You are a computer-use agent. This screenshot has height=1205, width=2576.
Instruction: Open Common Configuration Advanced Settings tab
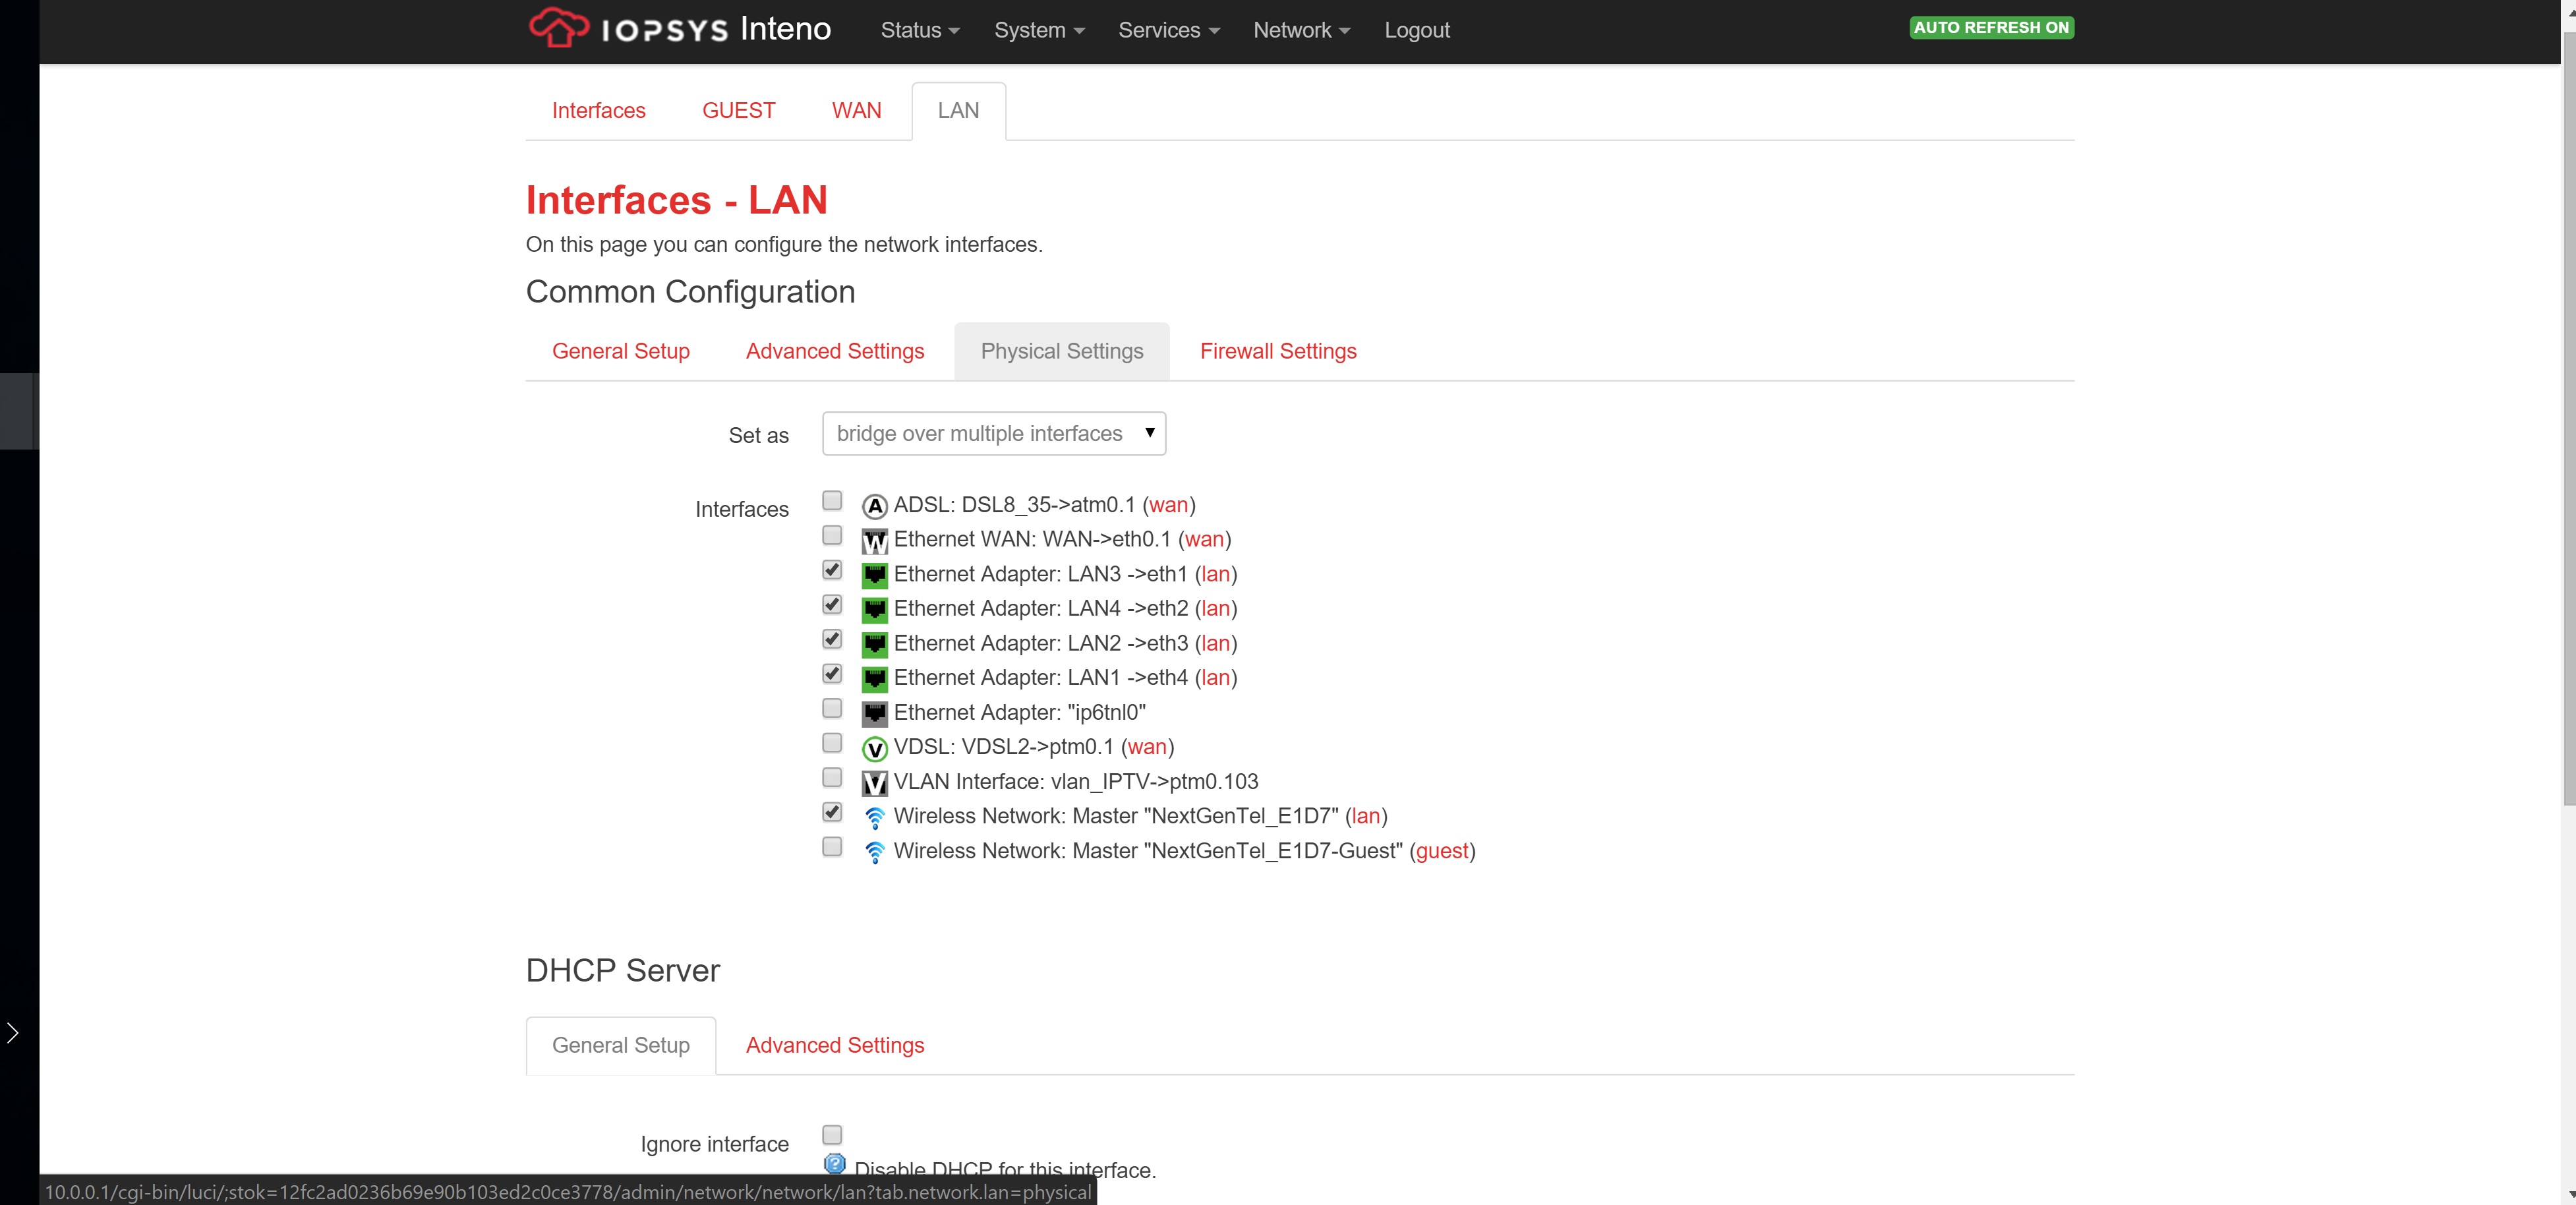(834, 351)
